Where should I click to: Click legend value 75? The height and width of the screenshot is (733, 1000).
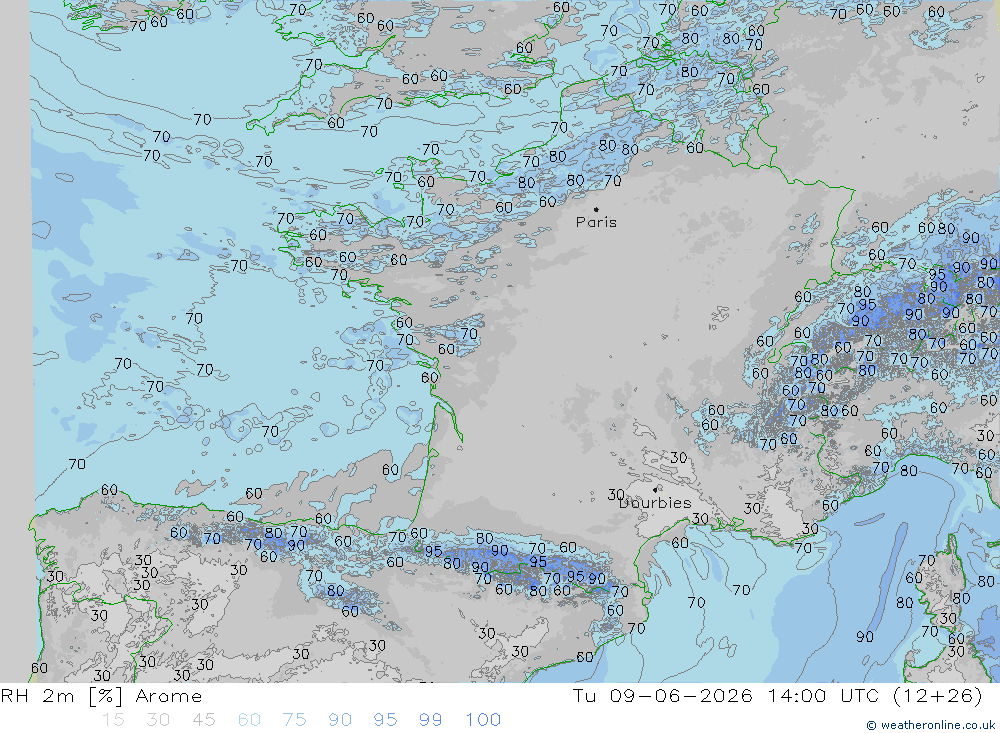(295, 720)
